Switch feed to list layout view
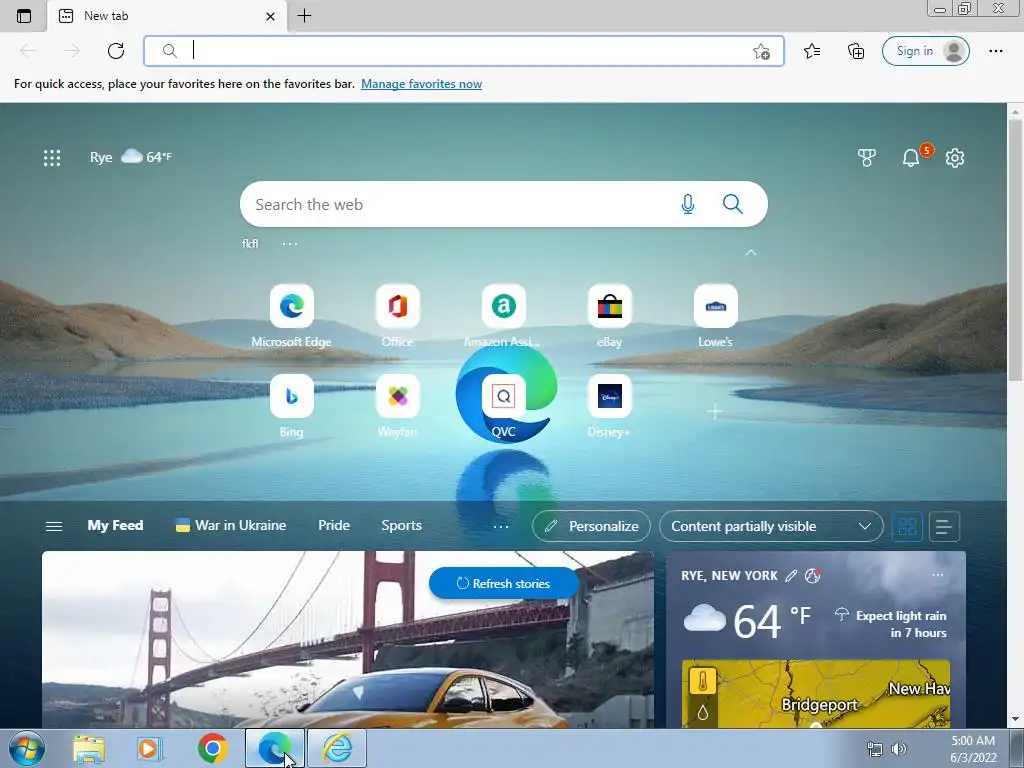The height and width of the screenshot is (768, 1024). [x=944, y=526]
